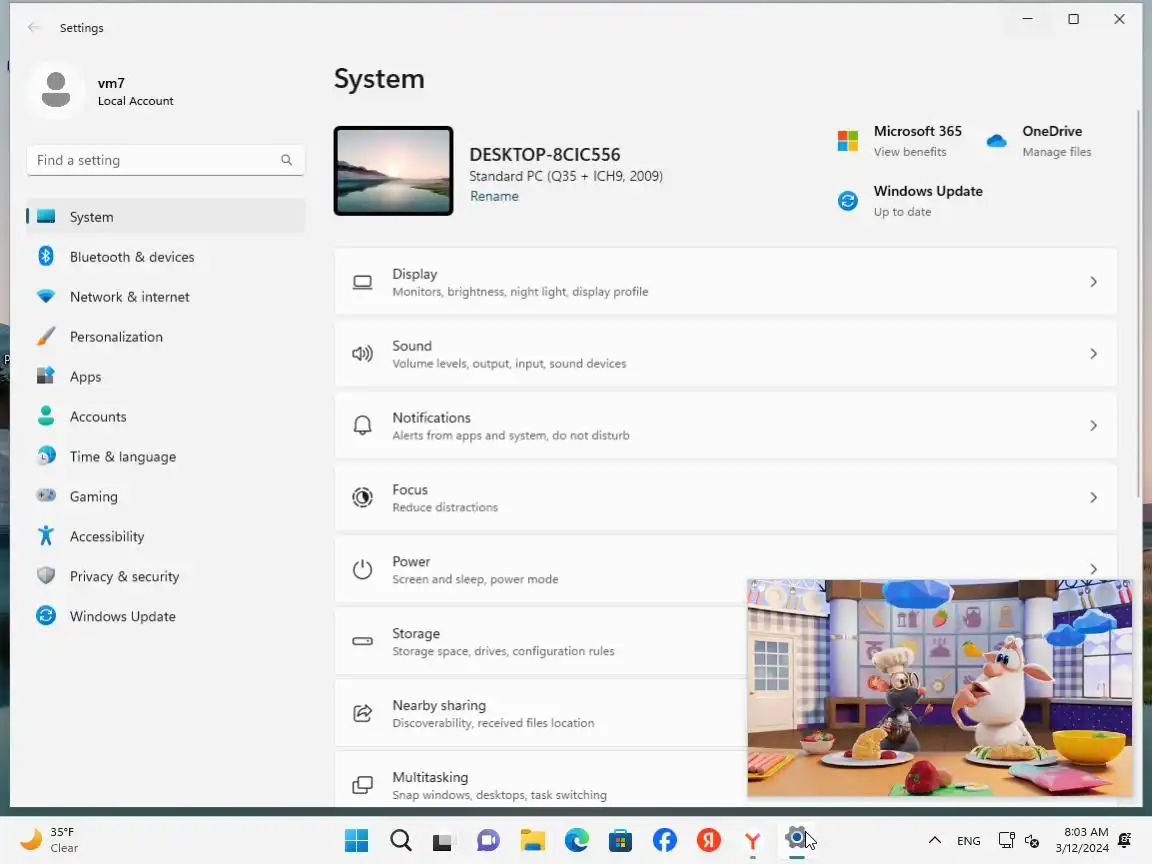1152x864 pixels.
Task: Open Nearby sharing settings row
Action: pos(540,713)
